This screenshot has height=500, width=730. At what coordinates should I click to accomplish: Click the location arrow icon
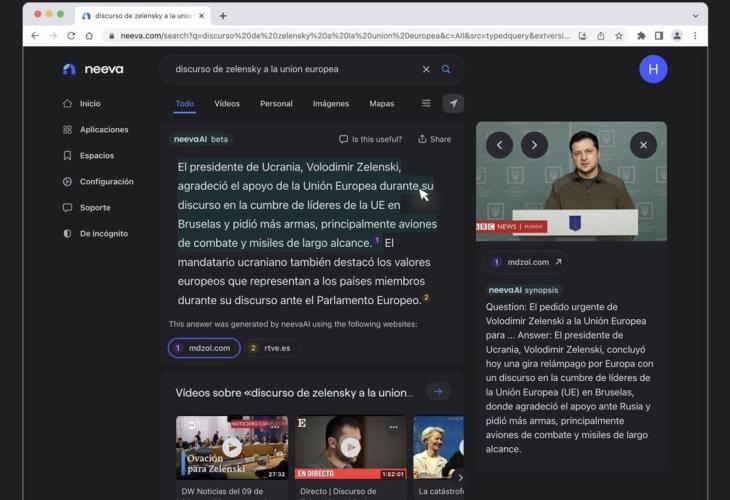453,103
